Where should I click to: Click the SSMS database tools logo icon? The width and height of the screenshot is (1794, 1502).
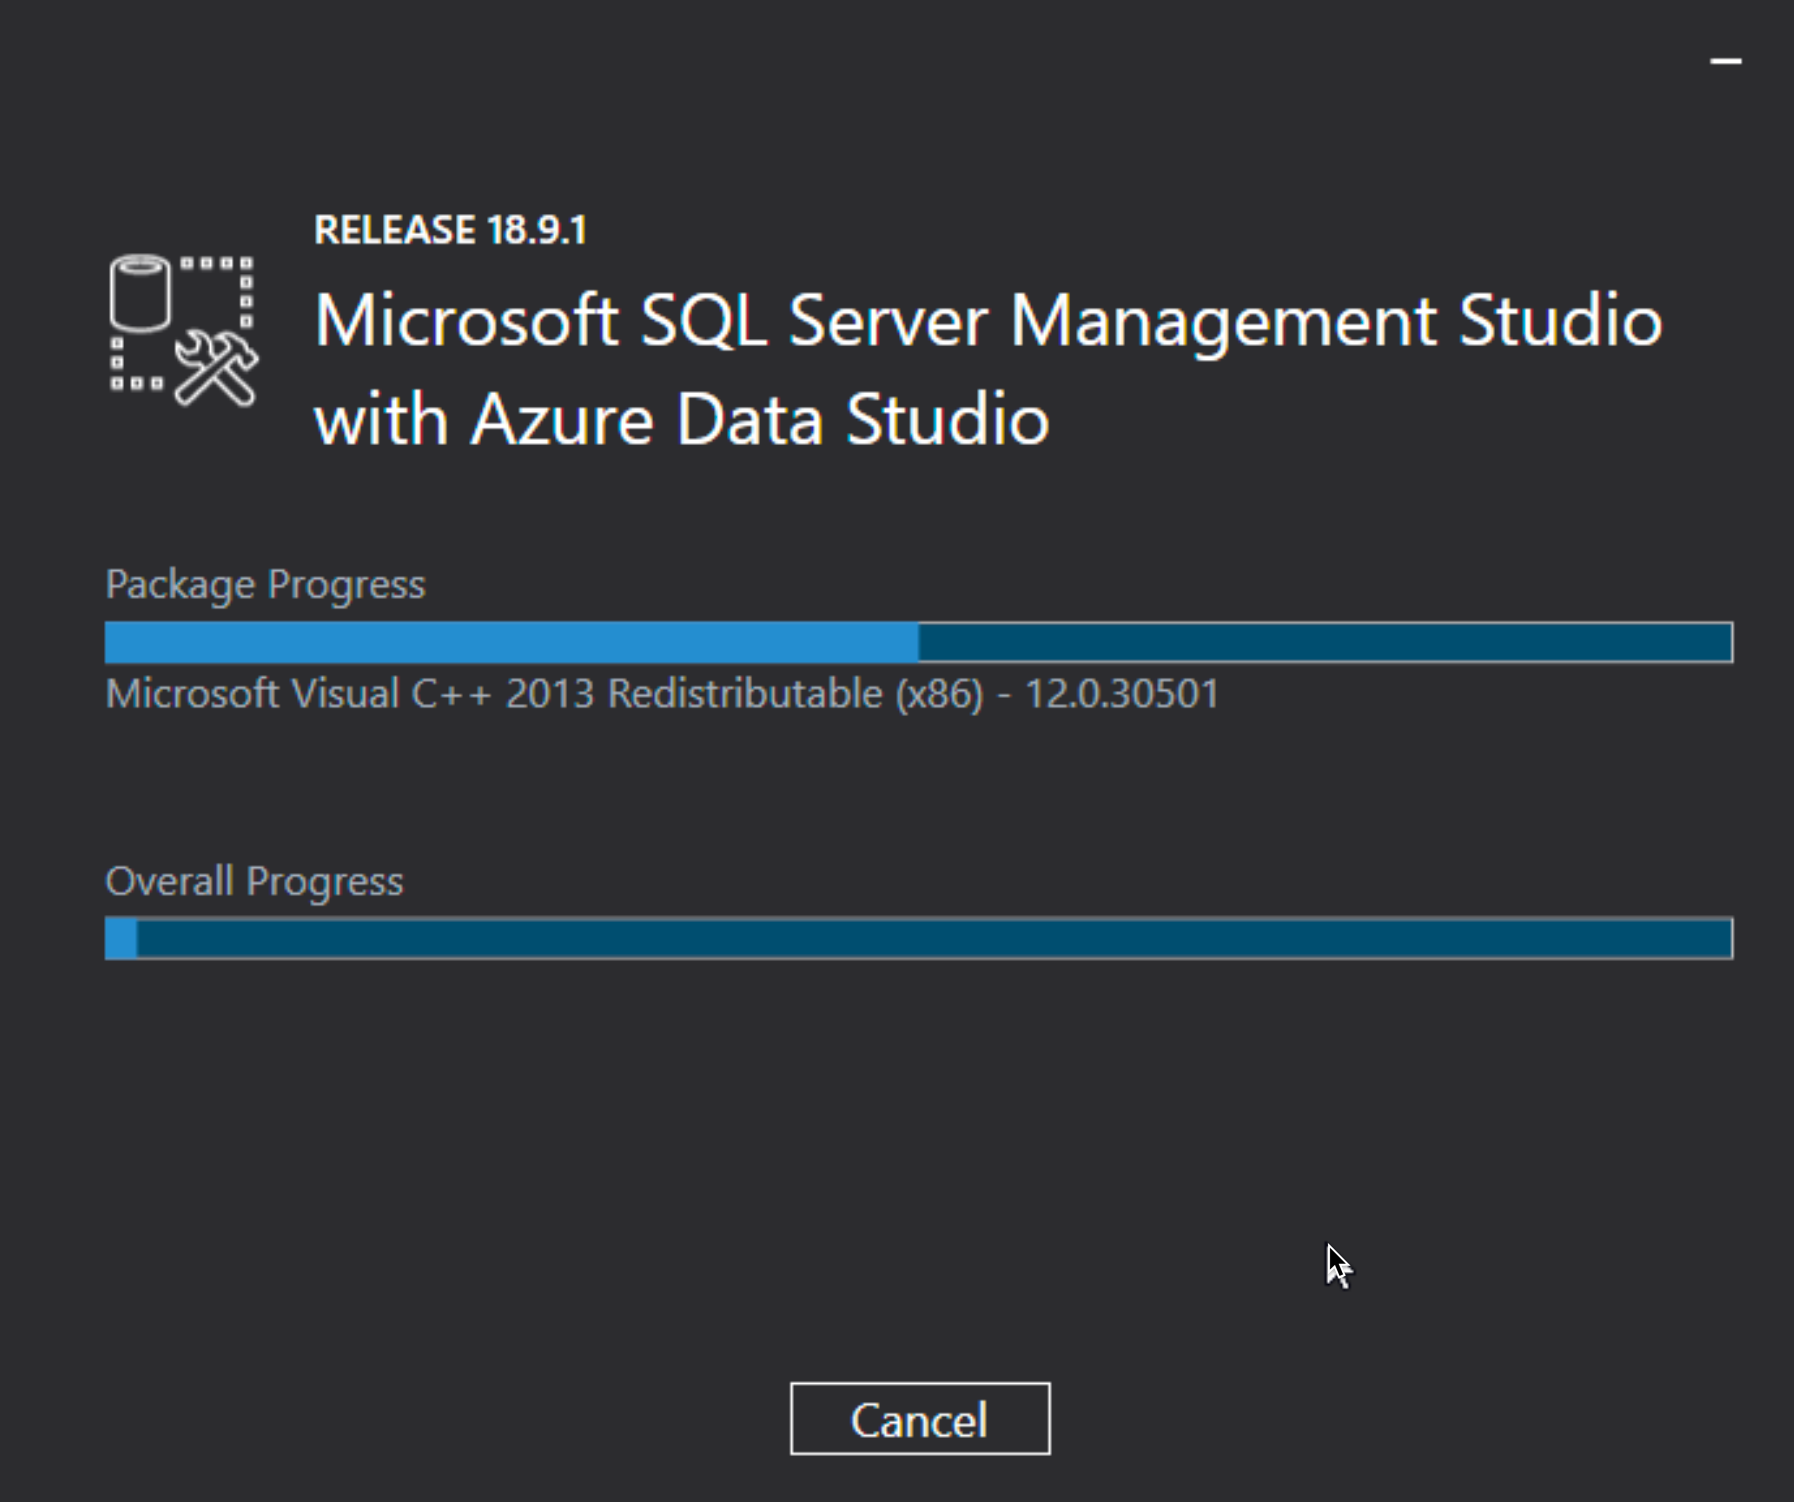pos(184,330)
